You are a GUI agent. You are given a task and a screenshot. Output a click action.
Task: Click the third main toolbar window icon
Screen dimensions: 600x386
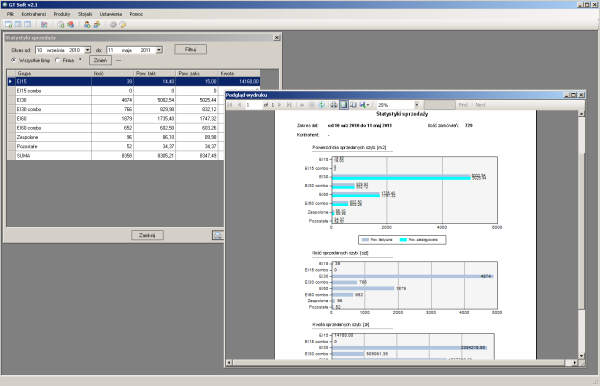tap(28, 24)
